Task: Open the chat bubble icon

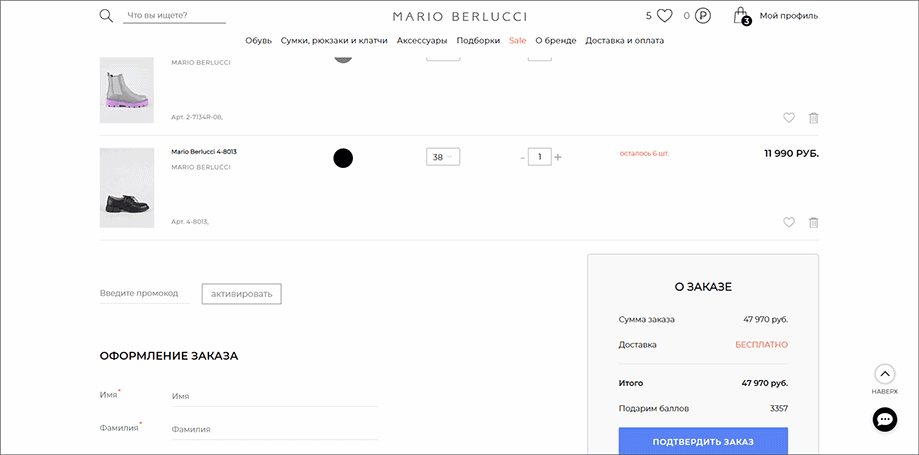Action: [884, 419]
